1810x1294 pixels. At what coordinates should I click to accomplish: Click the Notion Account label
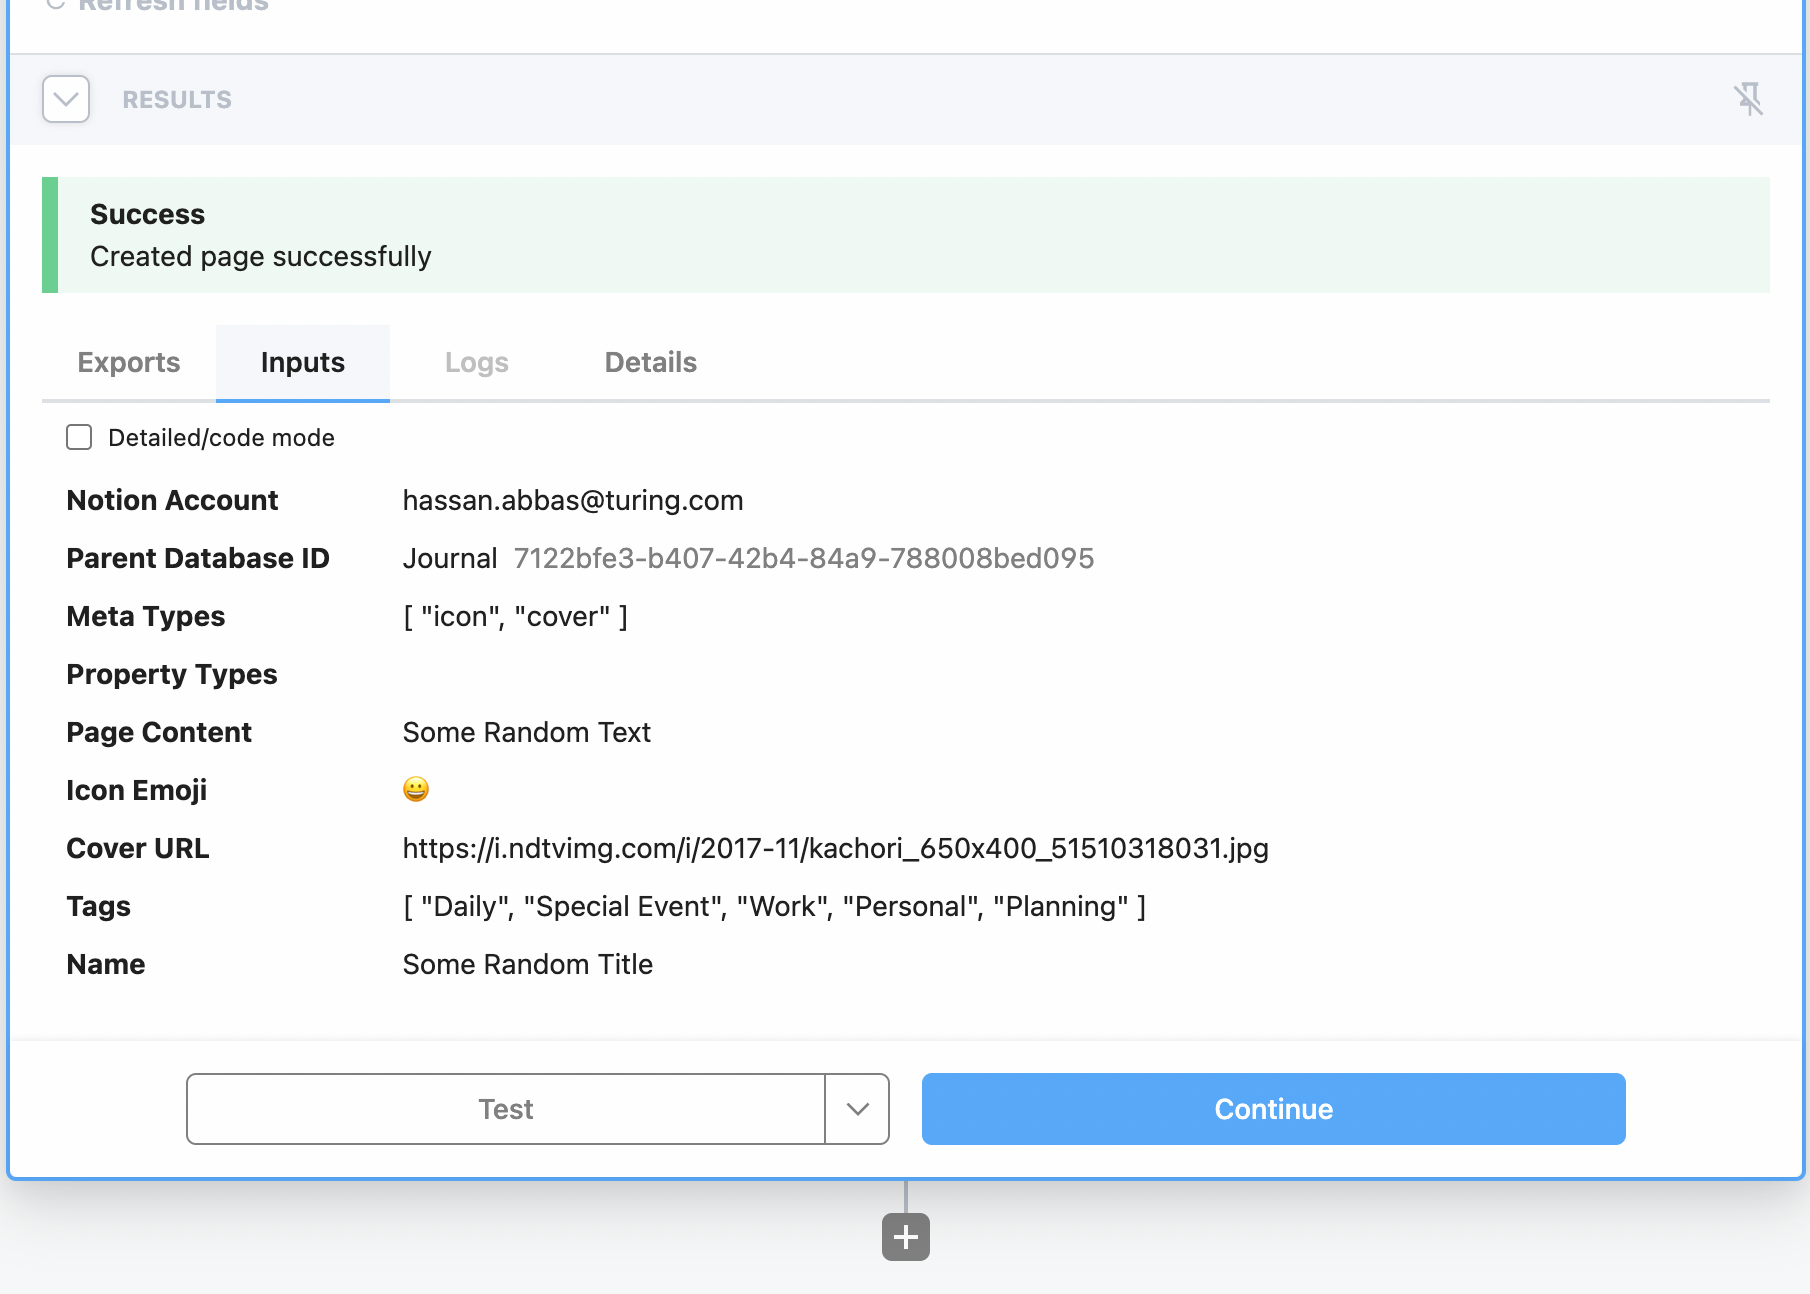tap(172, 500)
